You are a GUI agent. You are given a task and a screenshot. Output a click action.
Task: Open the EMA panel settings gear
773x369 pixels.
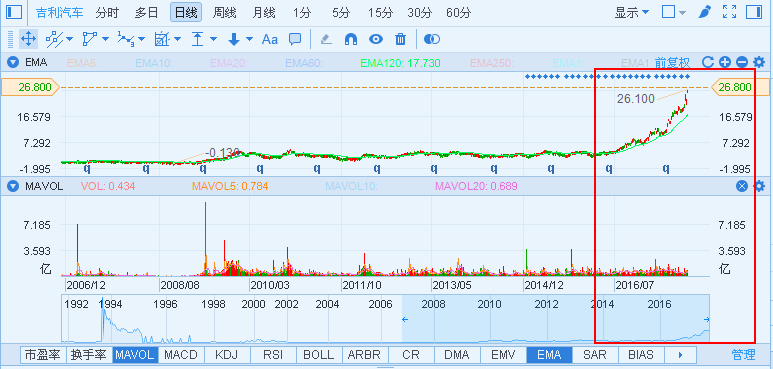(x=759, y=62)
